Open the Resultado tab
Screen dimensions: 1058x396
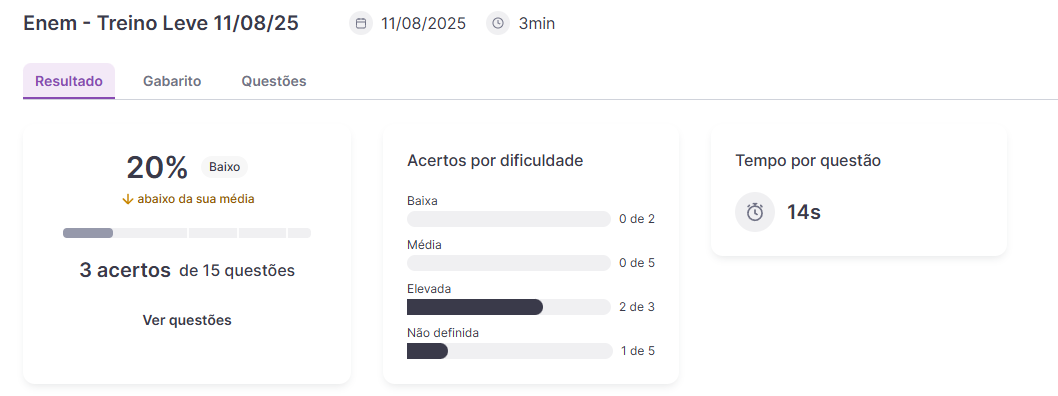(69, 82)
